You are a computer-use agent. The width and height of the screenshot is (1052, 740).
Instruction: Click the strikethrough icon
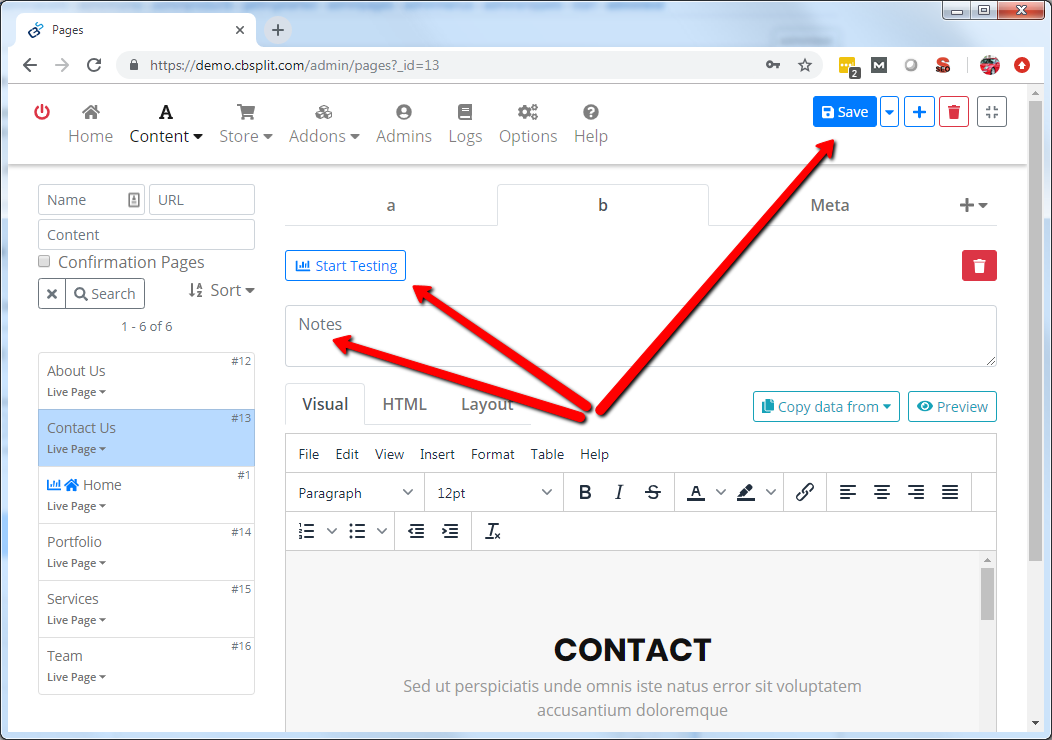(653, 492)
